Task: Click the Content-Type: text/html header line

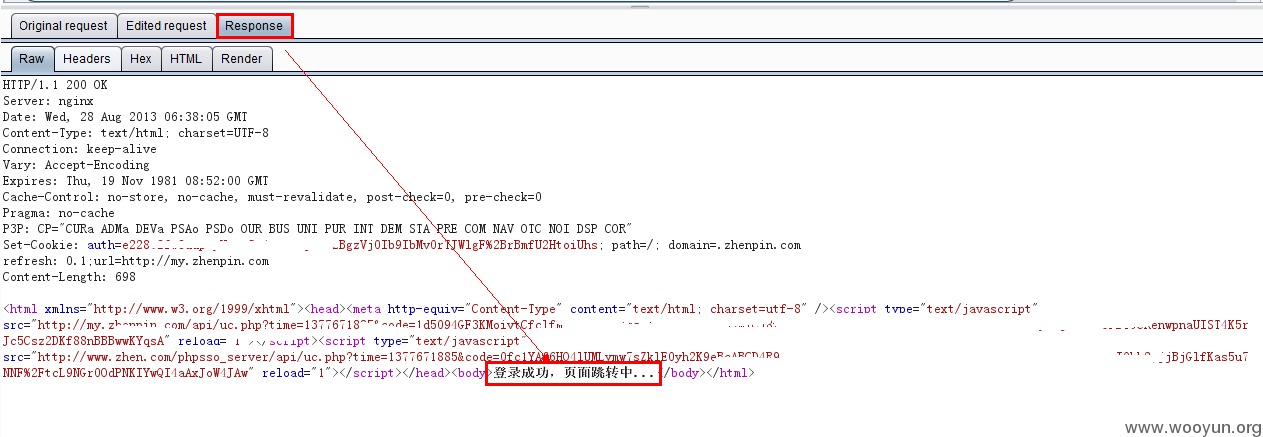Action: coord(136,133)
